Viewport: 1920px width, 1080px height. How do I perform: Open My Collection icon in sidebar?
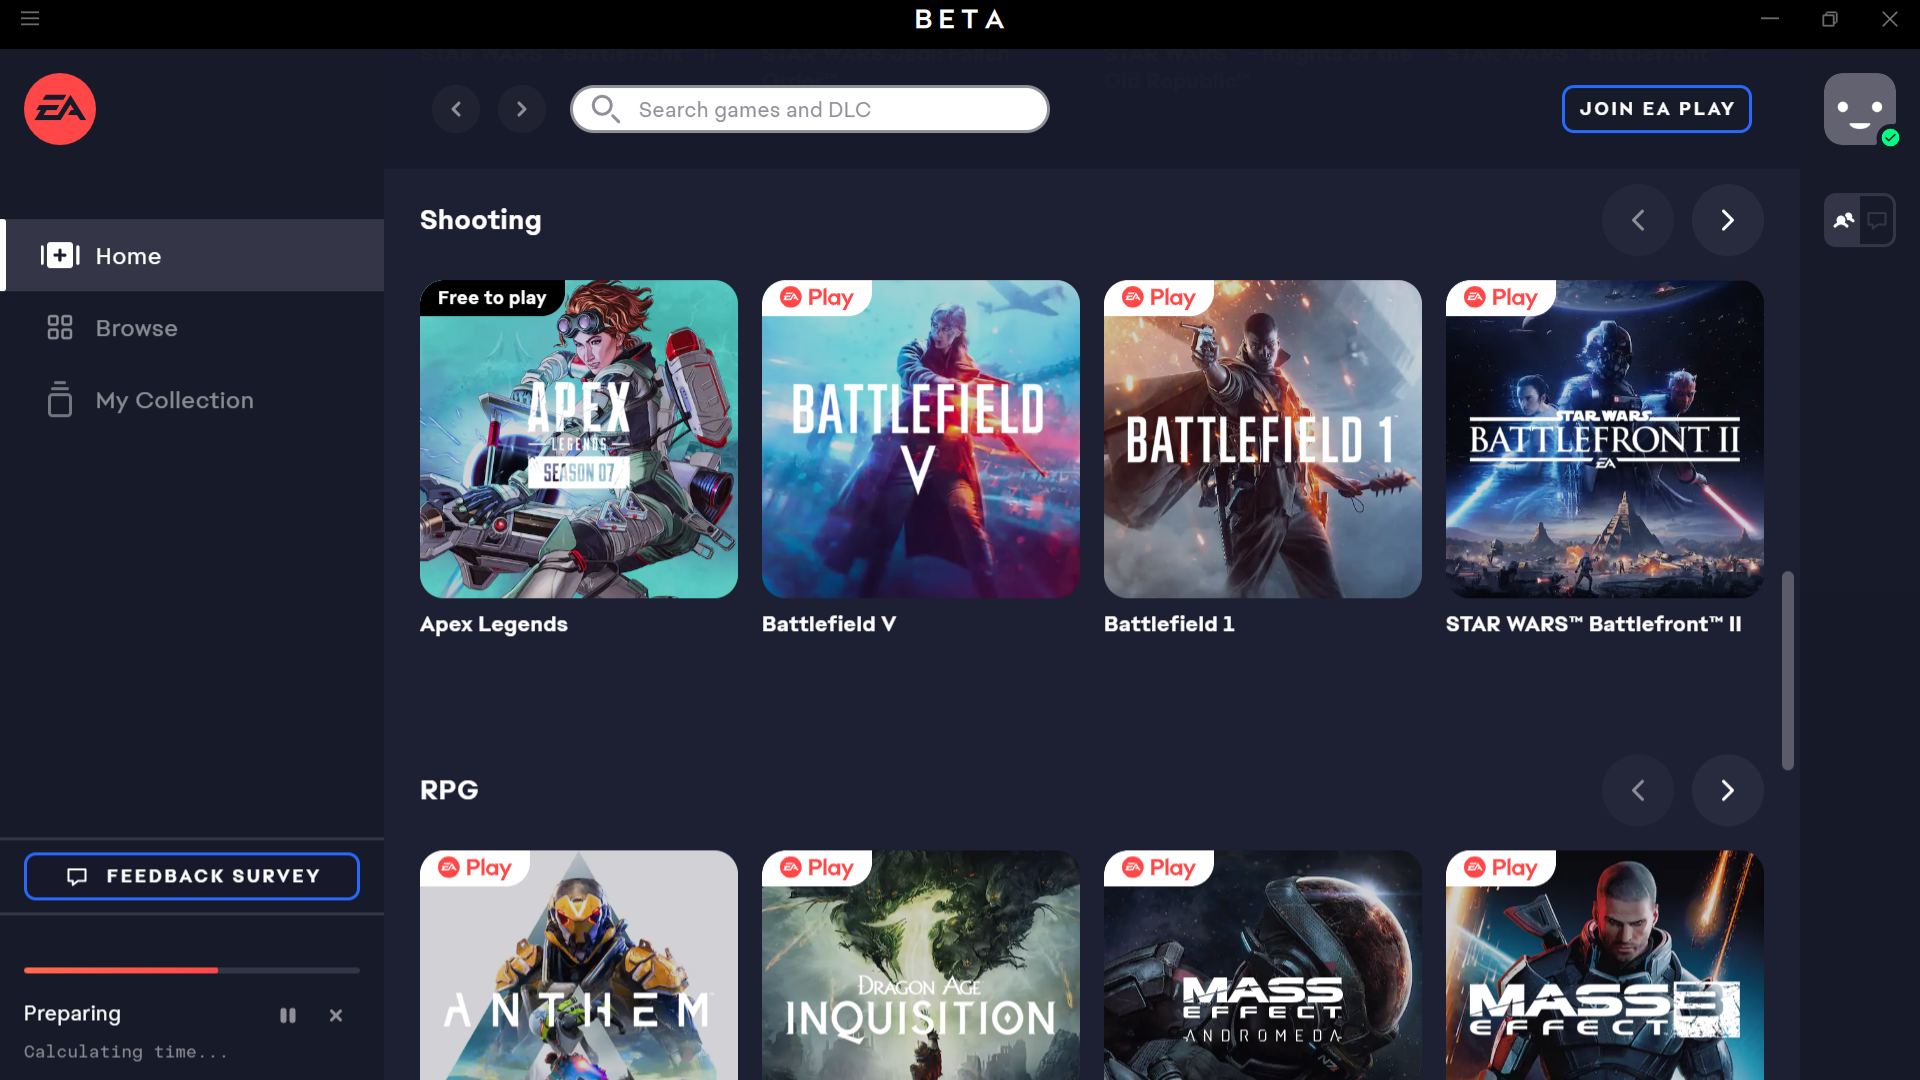click(x=59, y=400)
